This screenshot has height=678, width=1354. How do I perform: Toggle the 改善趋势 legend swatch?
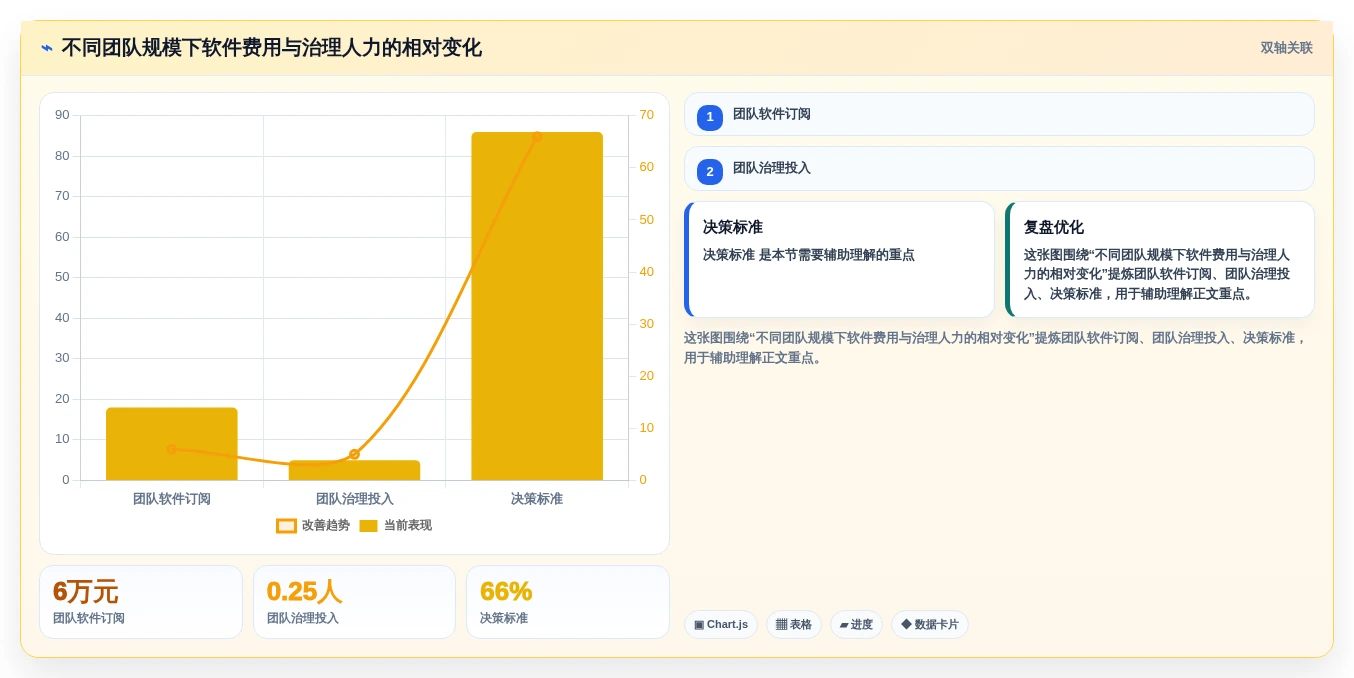pos(287,526)
